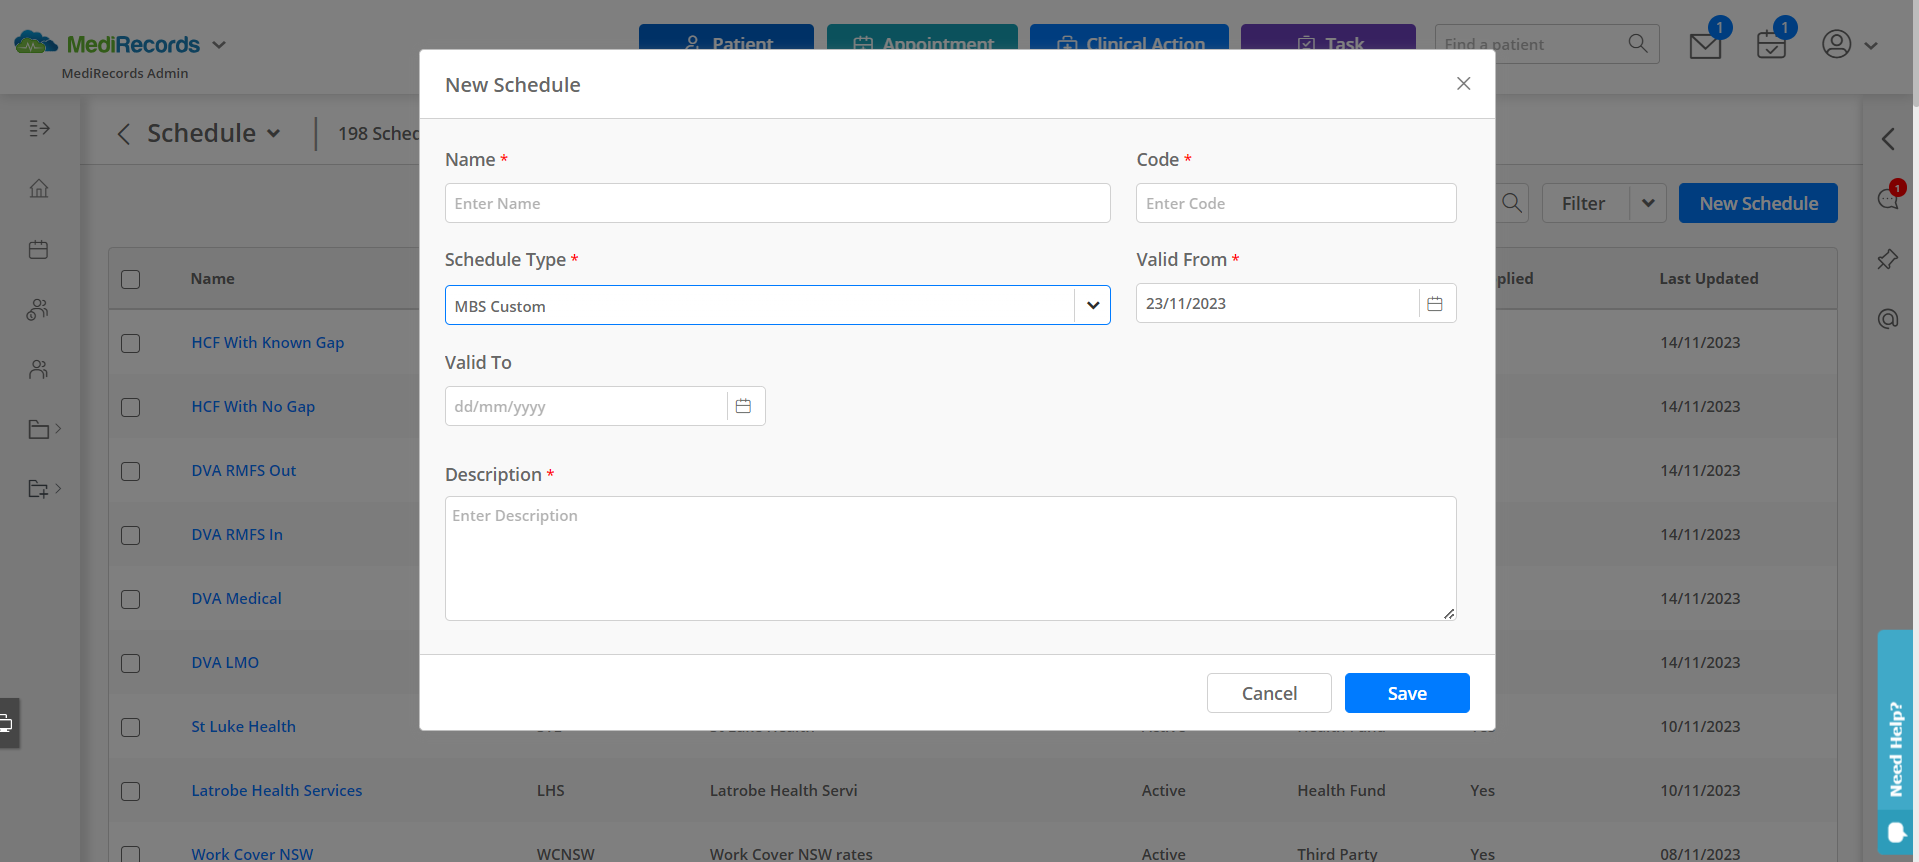Check the DVA Medical row checkbox
The height and width of the screenshot is (862, 1919).
tap(130, 599)
